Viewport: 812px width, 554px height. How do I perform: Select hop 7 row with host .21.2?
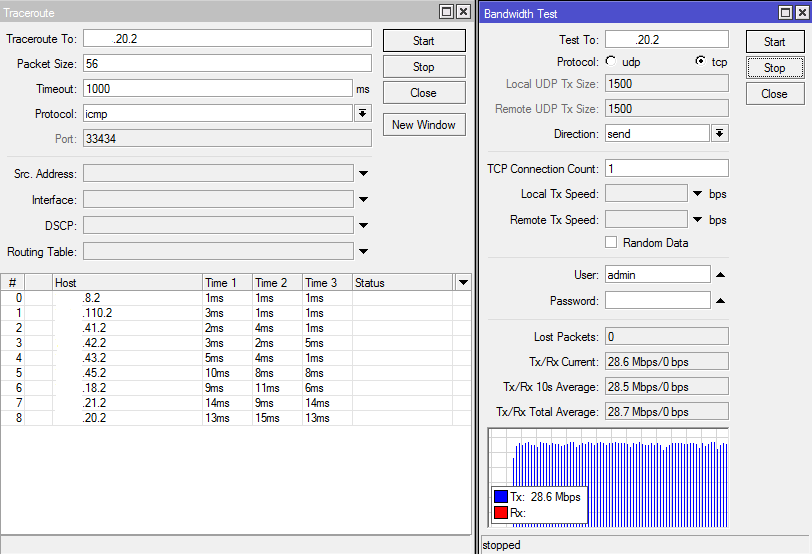[236, 403]
